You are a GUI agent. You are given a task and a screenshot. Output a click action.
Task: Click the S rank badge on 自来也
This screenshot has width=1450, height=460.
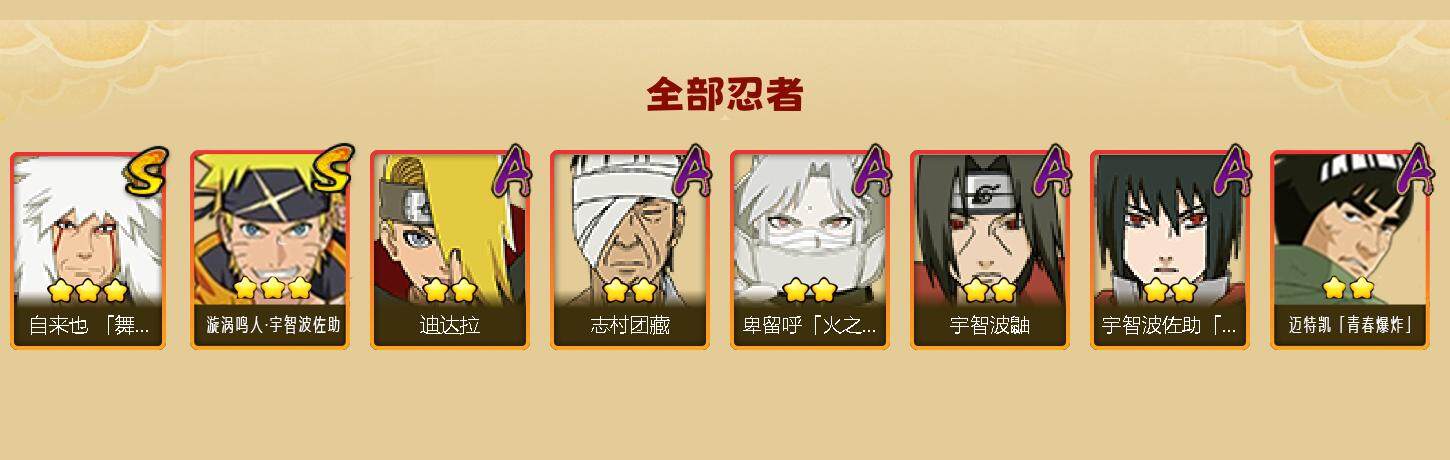click(x=147, y=170)
